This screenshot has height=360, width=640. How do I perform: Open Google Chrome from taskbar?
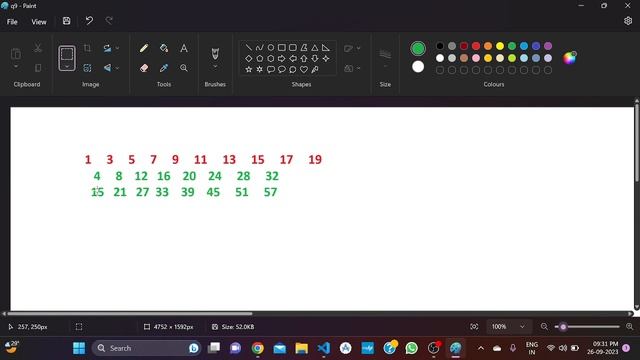[258, 348]
